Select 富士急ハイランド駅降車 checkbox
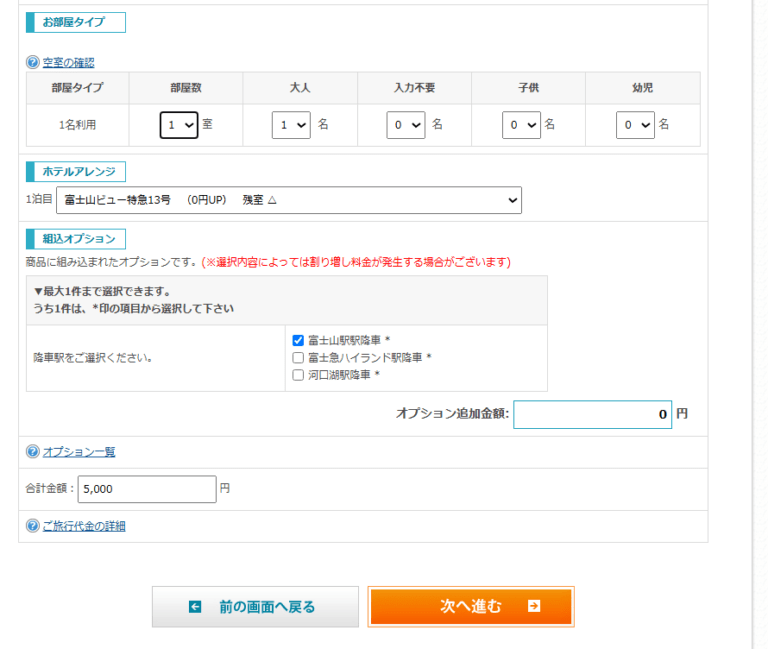Screen dimensions: 768x649 298,357
